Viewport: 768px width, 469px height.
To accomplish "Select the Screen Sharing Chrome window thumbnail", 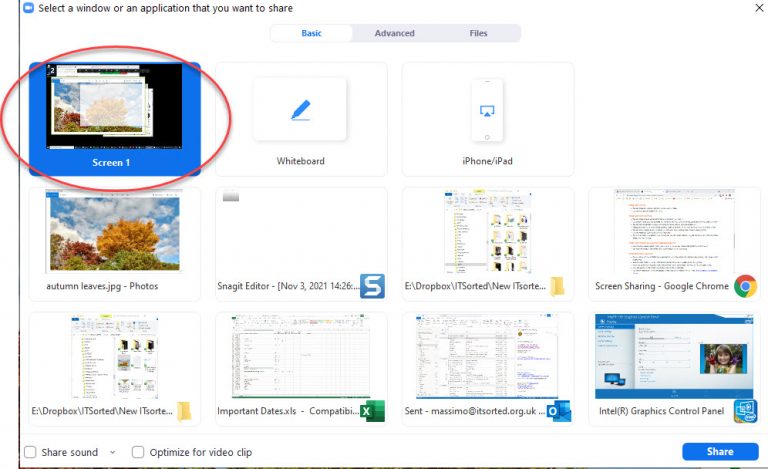I will tap(674, 231).
